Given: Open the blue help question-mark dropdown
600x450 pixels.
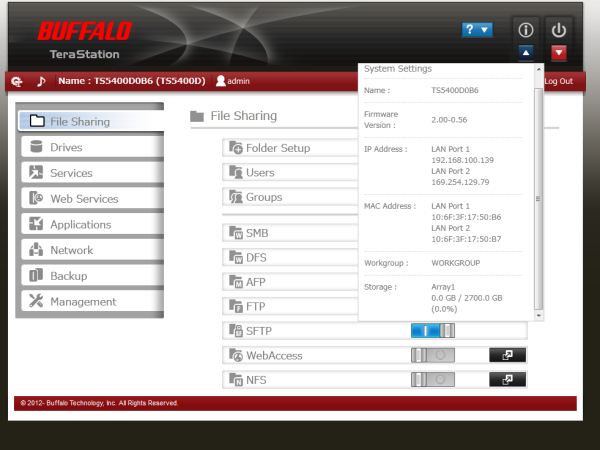Looking at the screenshot, I should [x=477, y=30].
